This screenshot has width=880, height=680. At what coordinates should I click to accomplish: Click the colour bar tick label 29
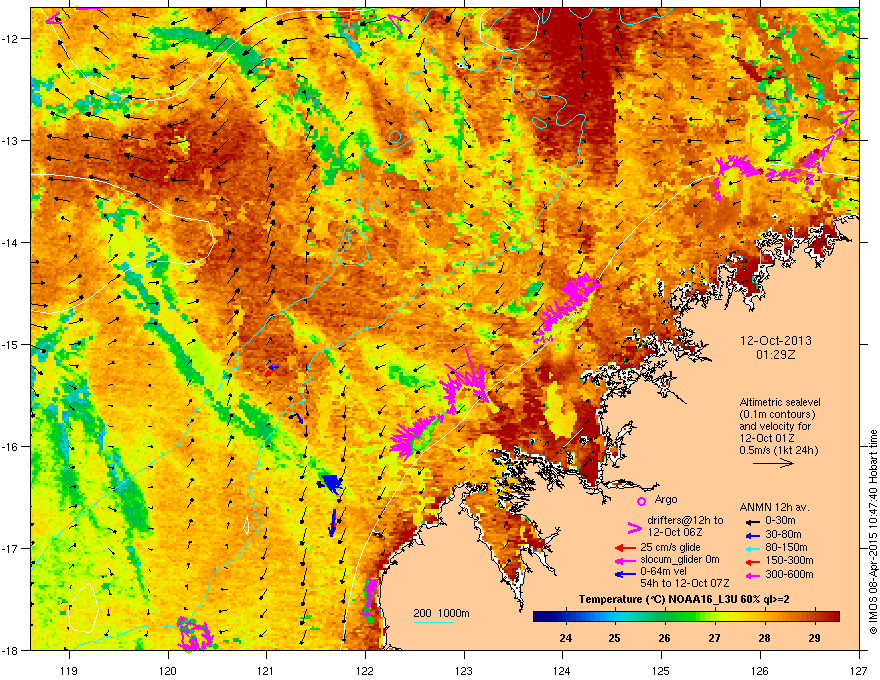click(814, 637)
